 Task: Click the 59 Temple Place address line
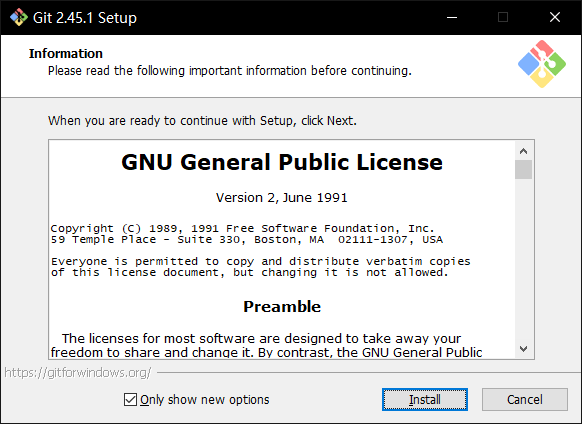pyautogui.click(x=247, y=239)
